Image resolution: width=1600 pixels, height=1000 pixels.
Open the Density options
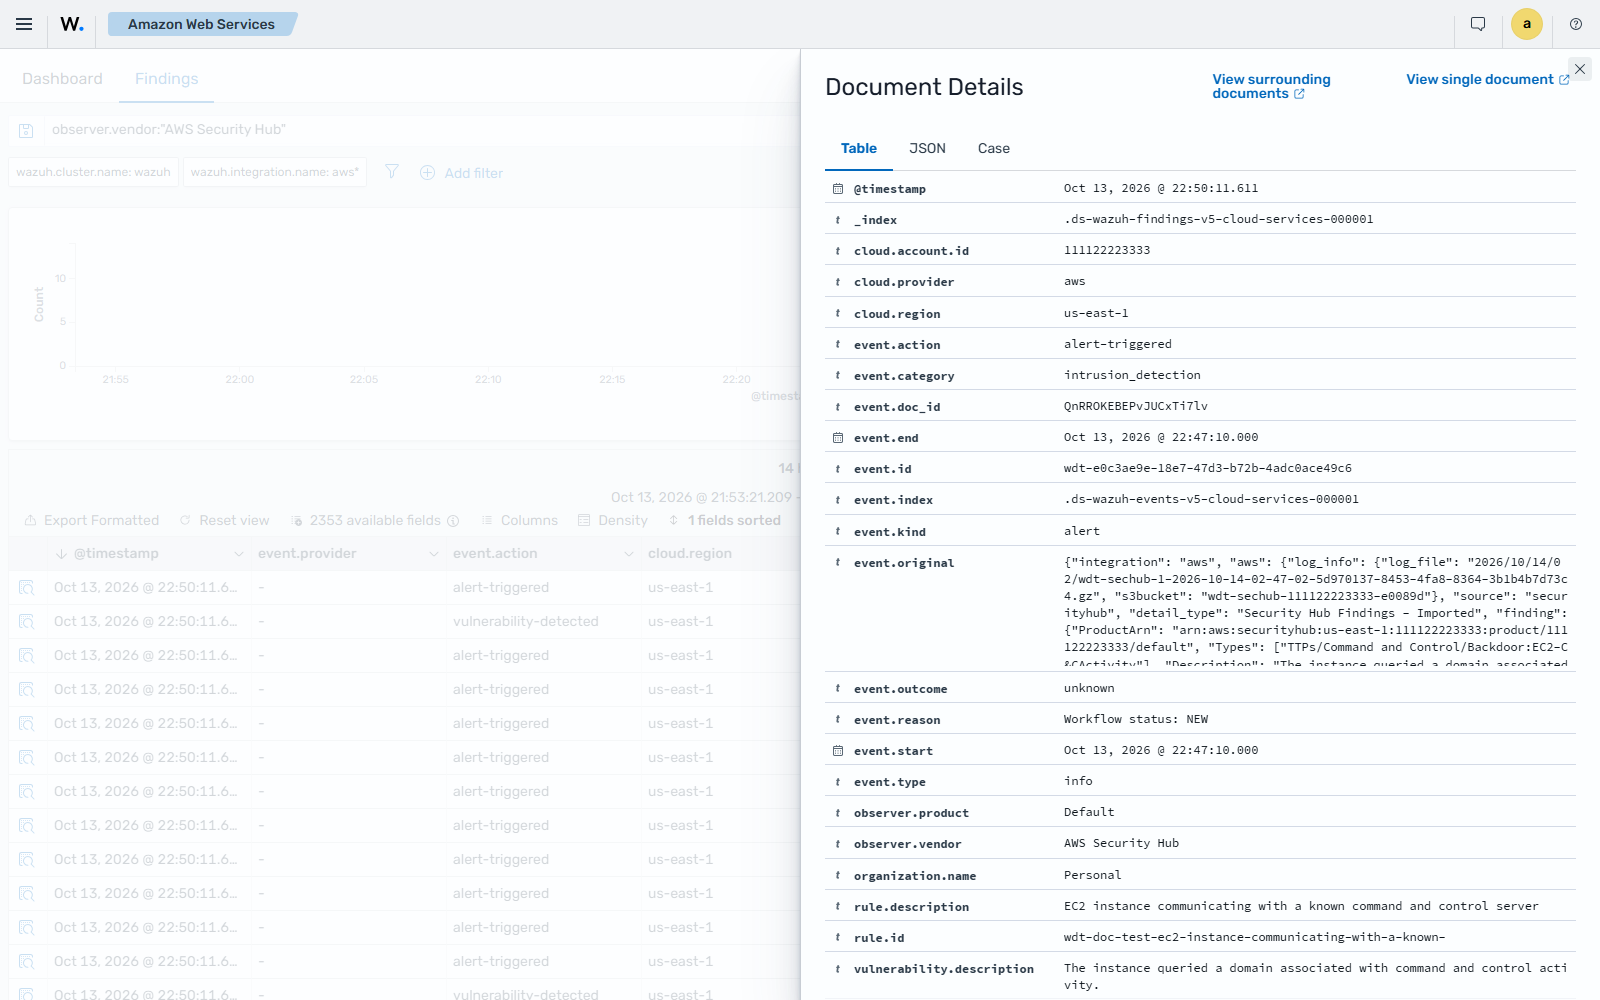(612, 520)
